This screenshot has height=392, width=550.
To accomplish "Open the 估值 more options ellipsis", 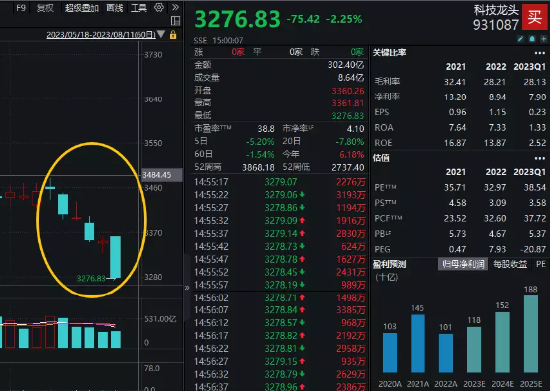I will click(x=539, y=158).
